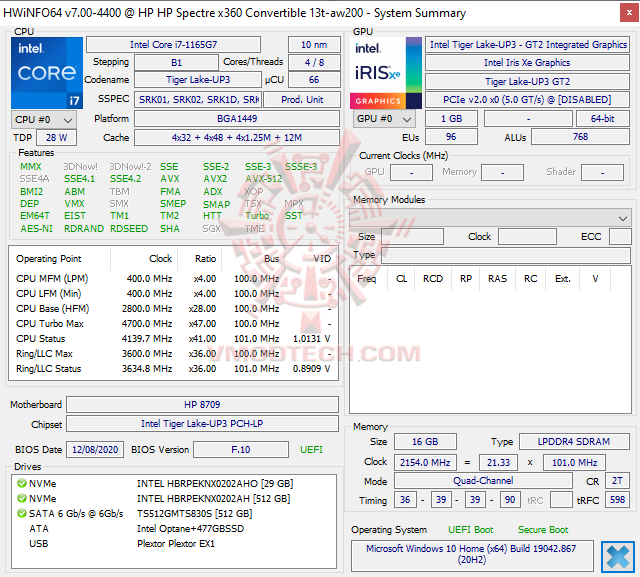Click the GPU memory 1 GB field
Screen dimensions: 640x577
coord(451,119)
